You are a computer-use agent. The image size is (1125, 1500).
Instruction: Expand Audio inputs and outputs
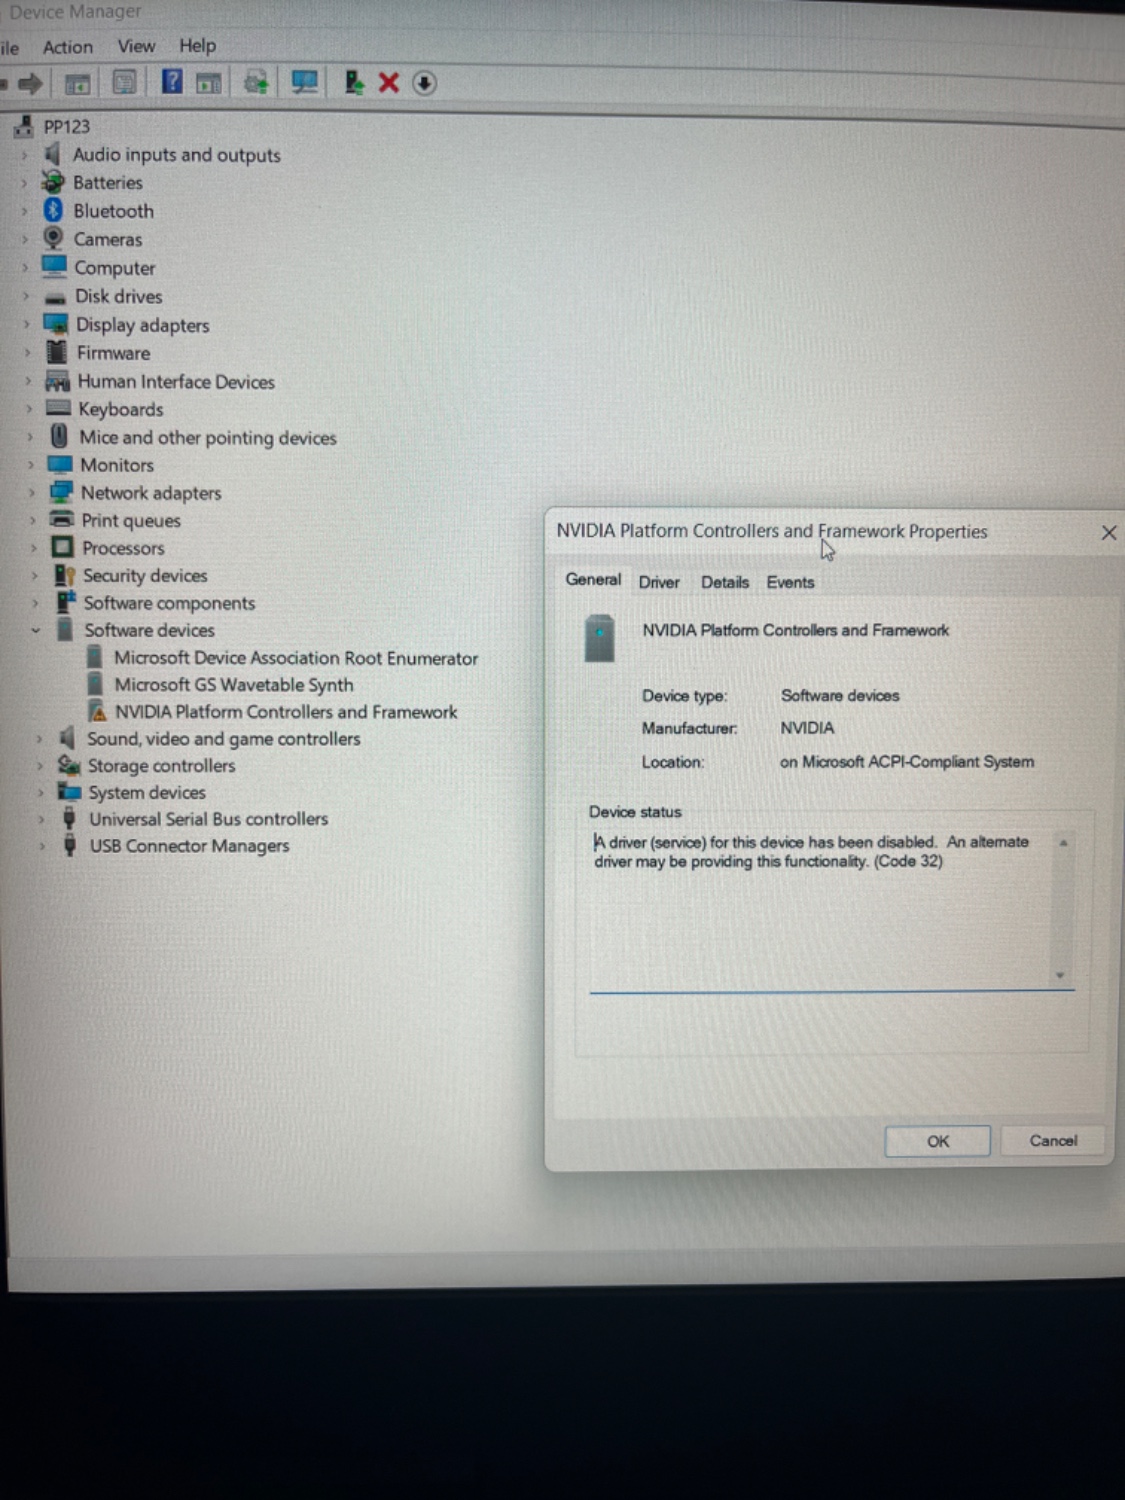coord(24,155)
